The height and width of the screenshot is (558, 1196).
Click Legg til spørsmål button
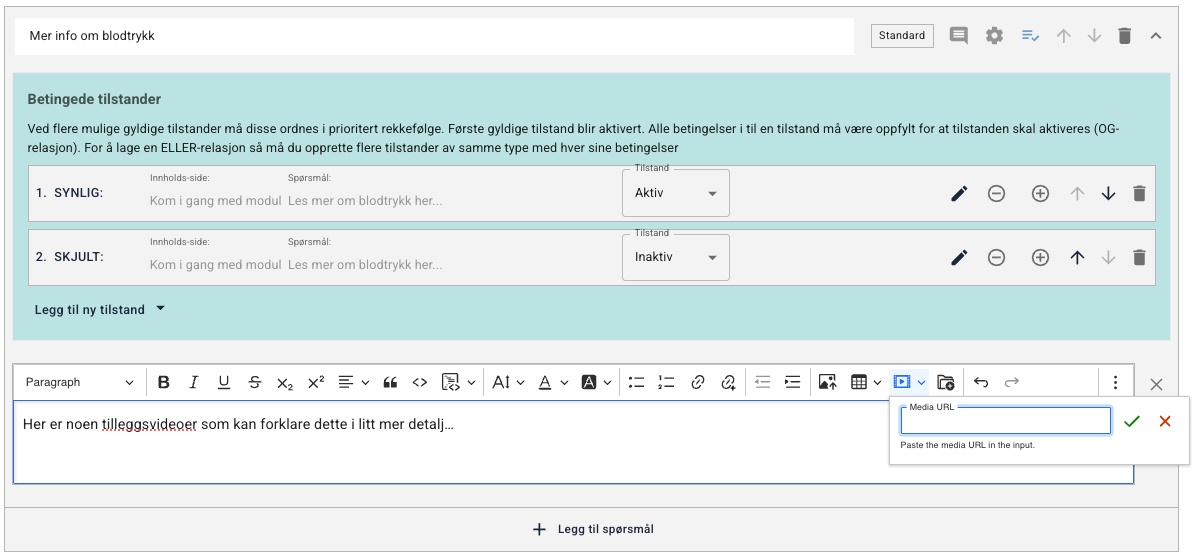pyautogui.click(x=593, y=529)
